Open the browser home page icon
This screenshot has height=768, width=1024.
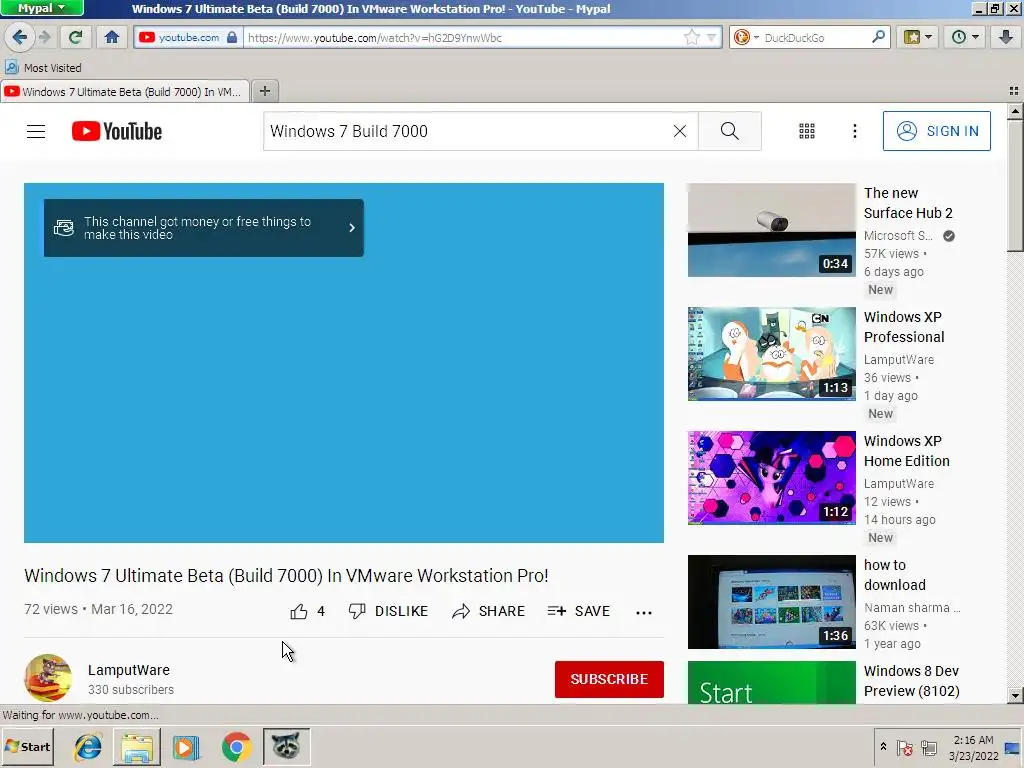click(x=112, y=37)
